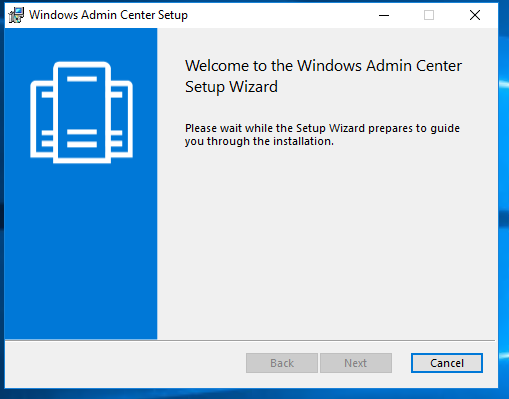This screenshot has height=399, width=509.
Task: Click the 'you through the installation' text line
Action: pos(259,141)
